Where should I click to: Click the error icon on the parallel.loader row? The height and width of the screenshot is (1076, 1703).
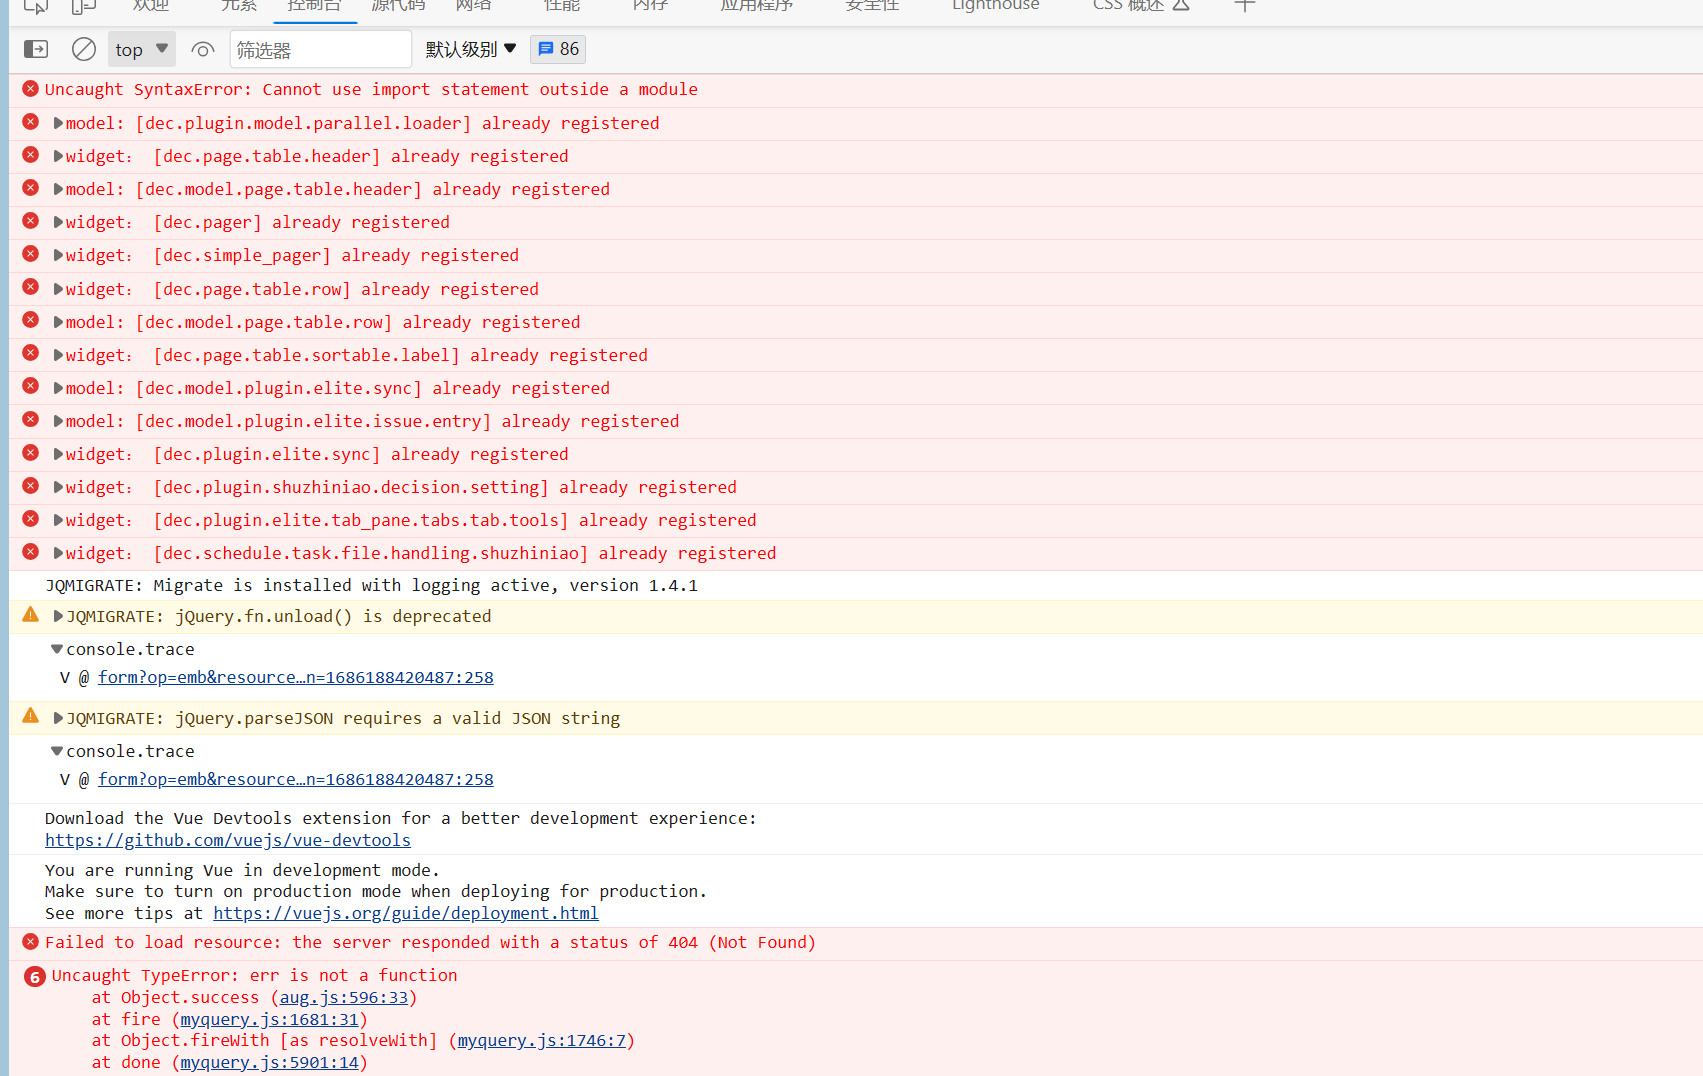pyautogui.click(x=31, y=122)
